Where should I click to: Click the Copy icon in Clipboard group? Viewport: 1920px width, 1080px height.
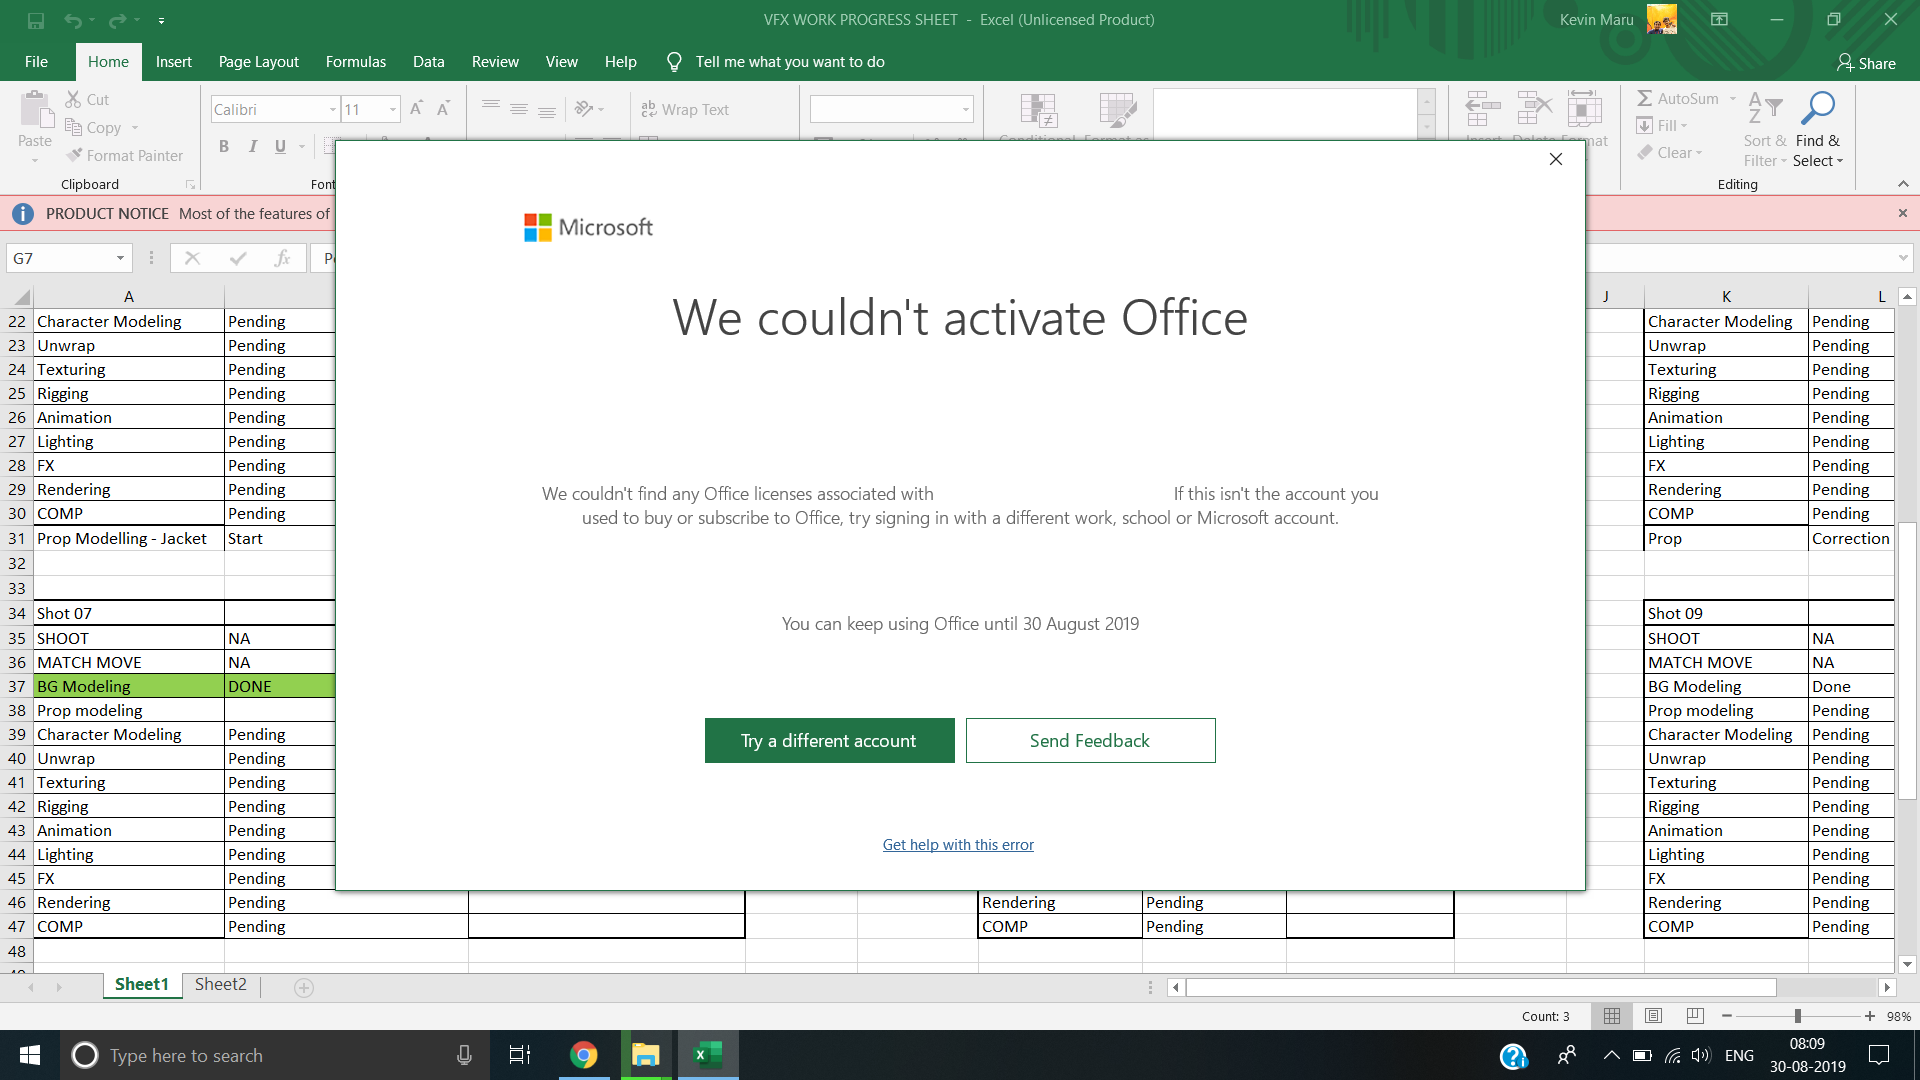[x=73, y=127]
